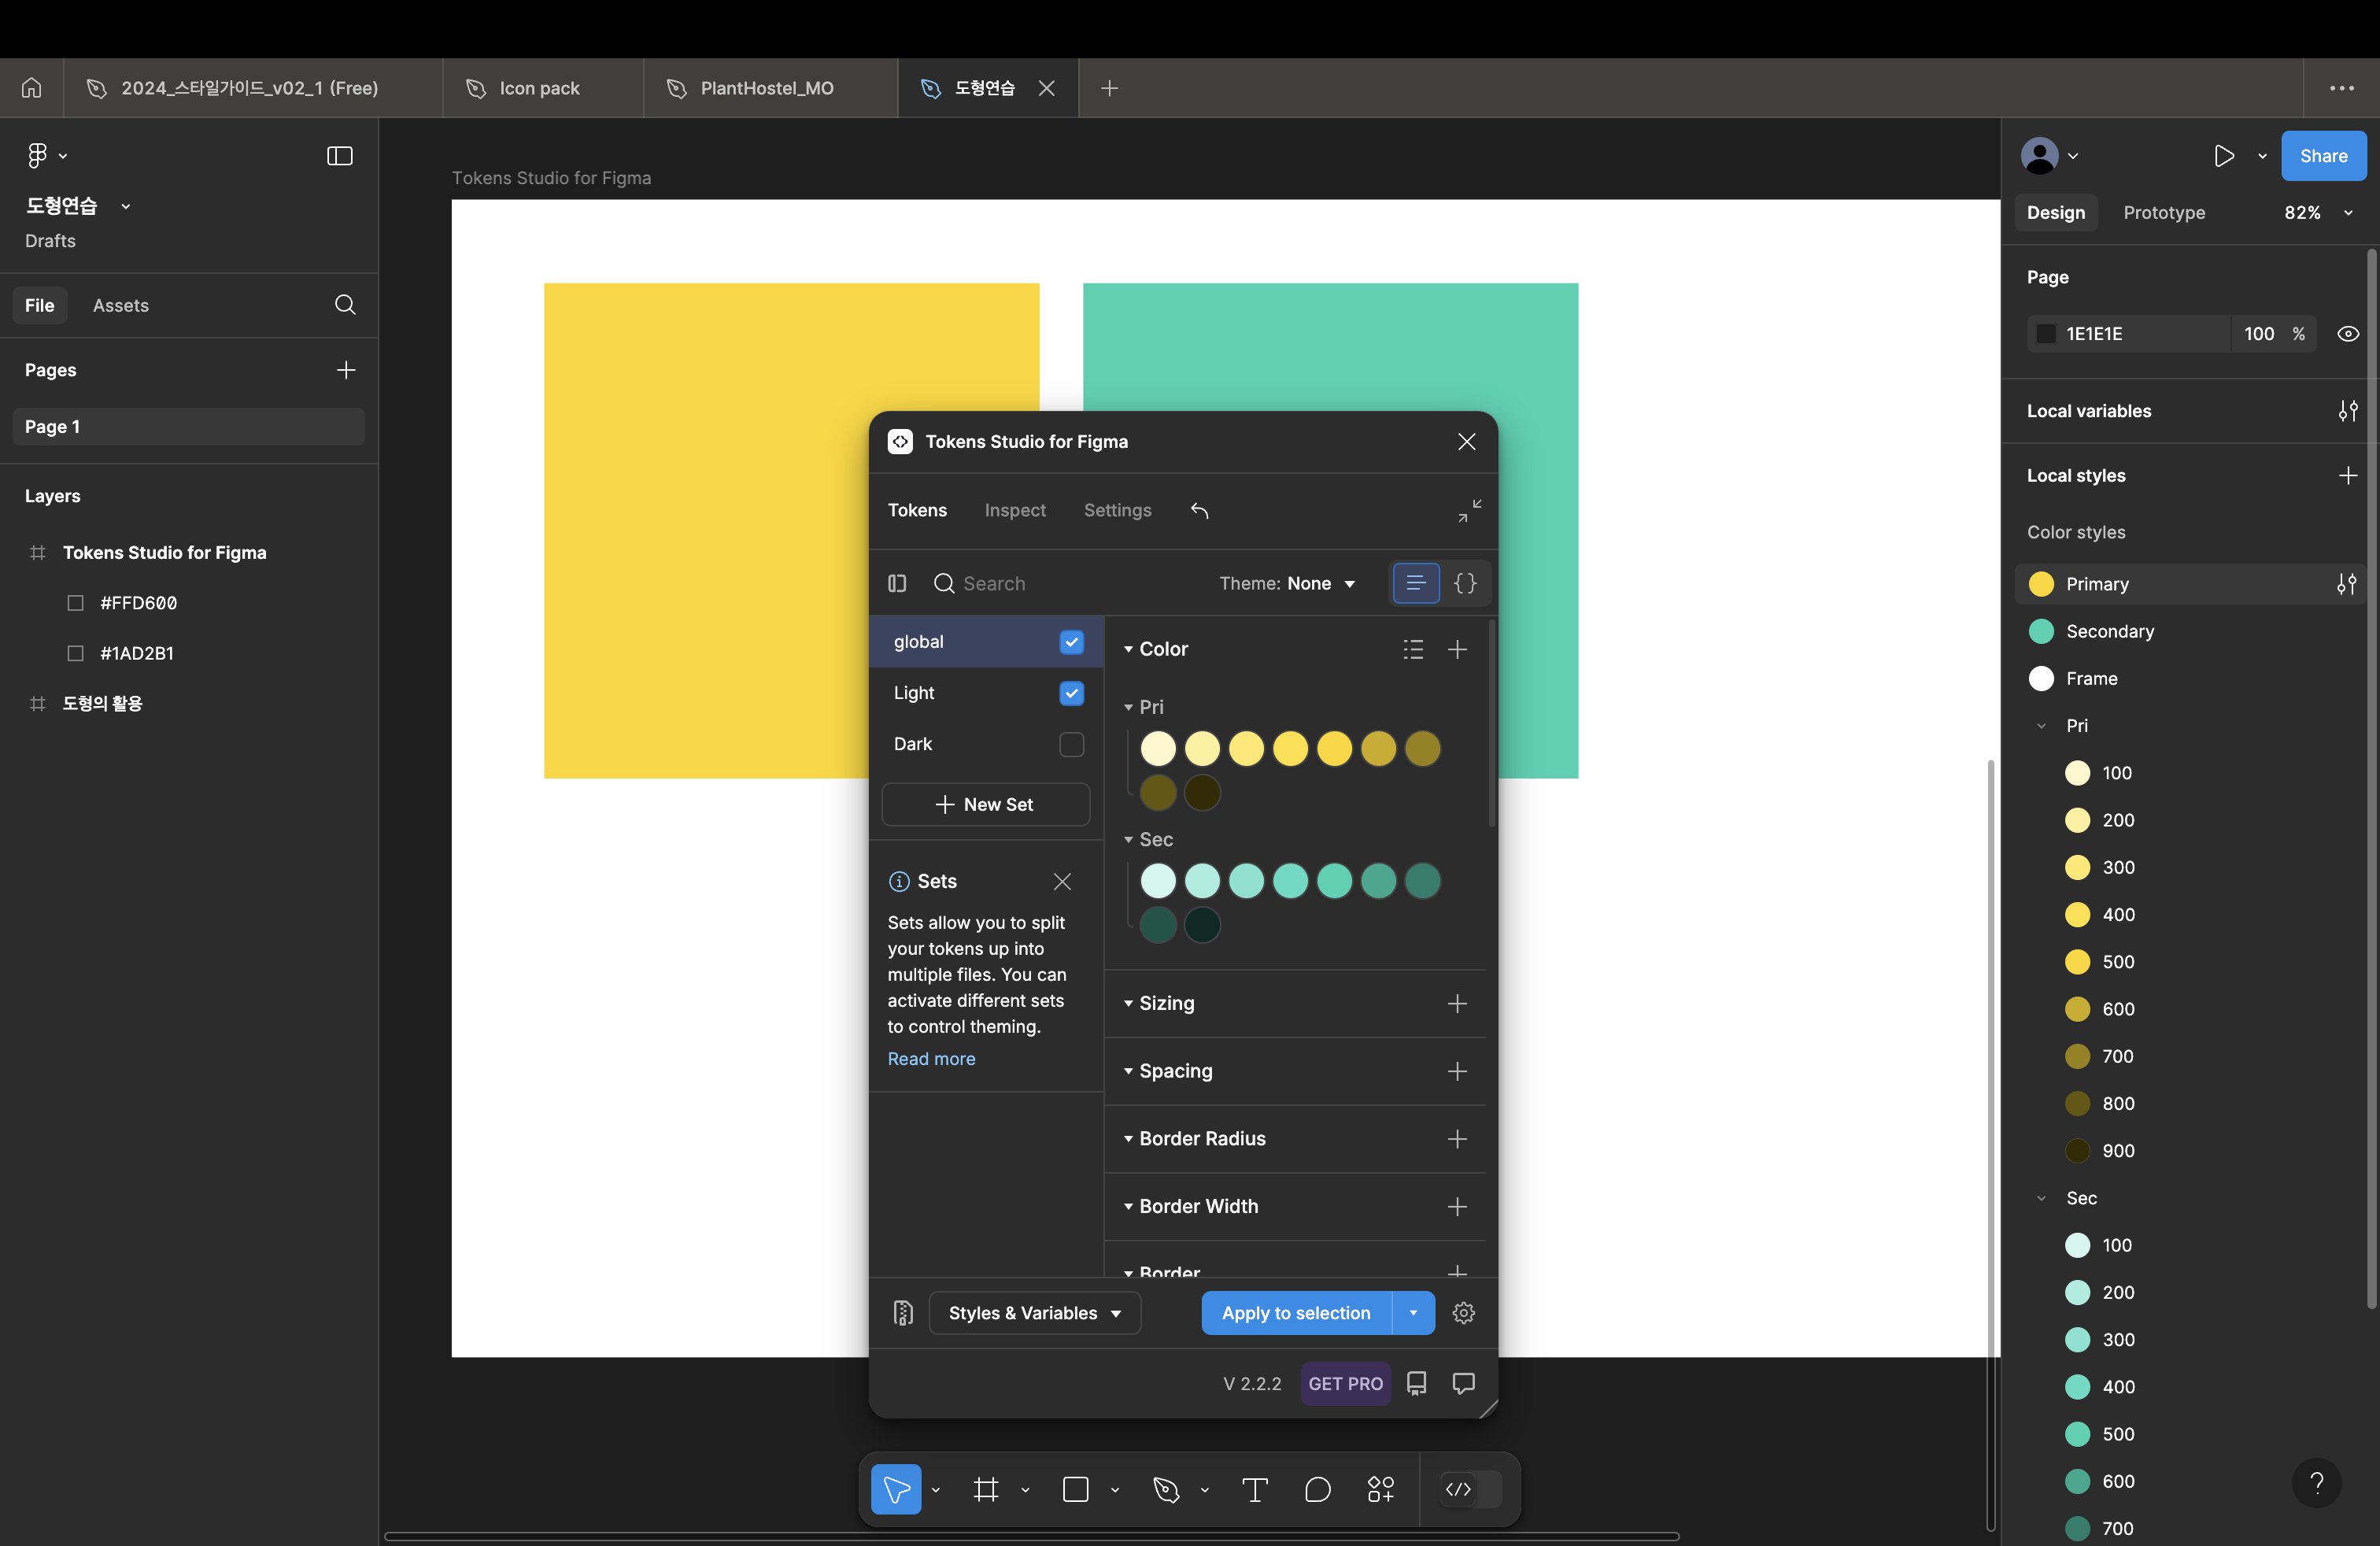The width and height of the screenshot is (2380, 1546).
Task: Toggle page background visibility eye
Action: point(2348,334)
